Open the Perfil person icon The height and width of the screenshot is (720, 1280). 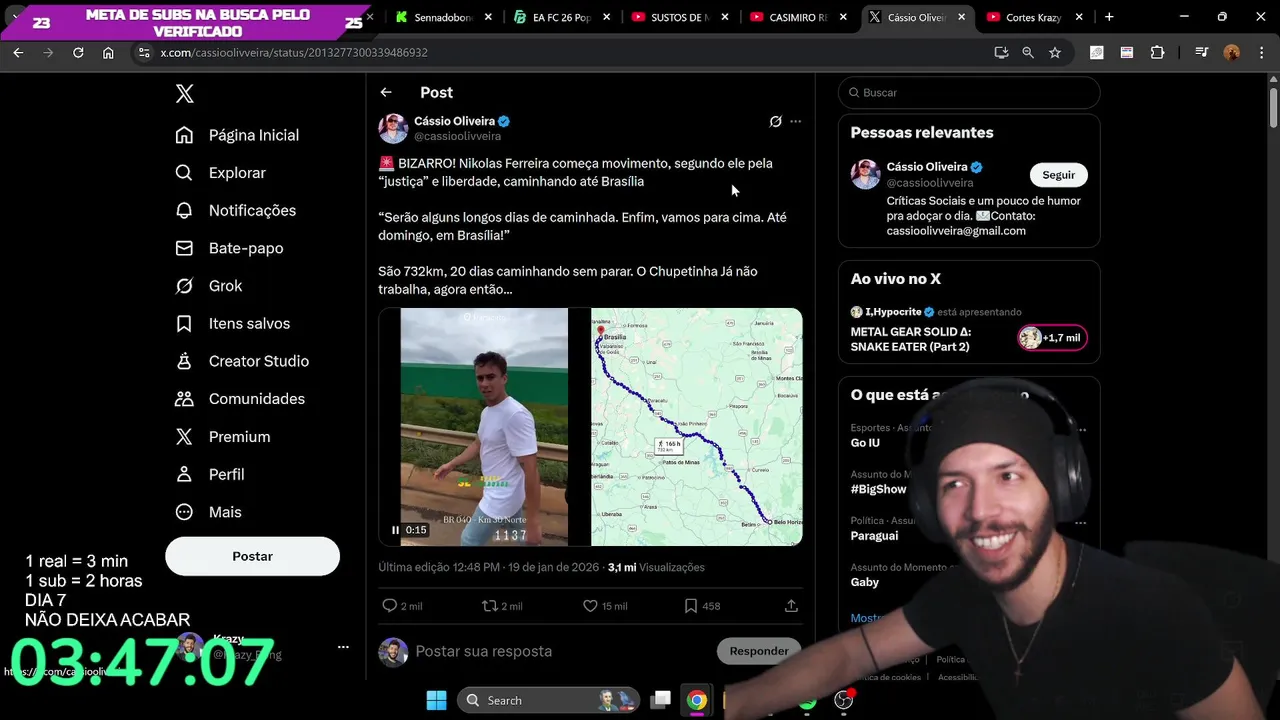(x=184, y=474)
